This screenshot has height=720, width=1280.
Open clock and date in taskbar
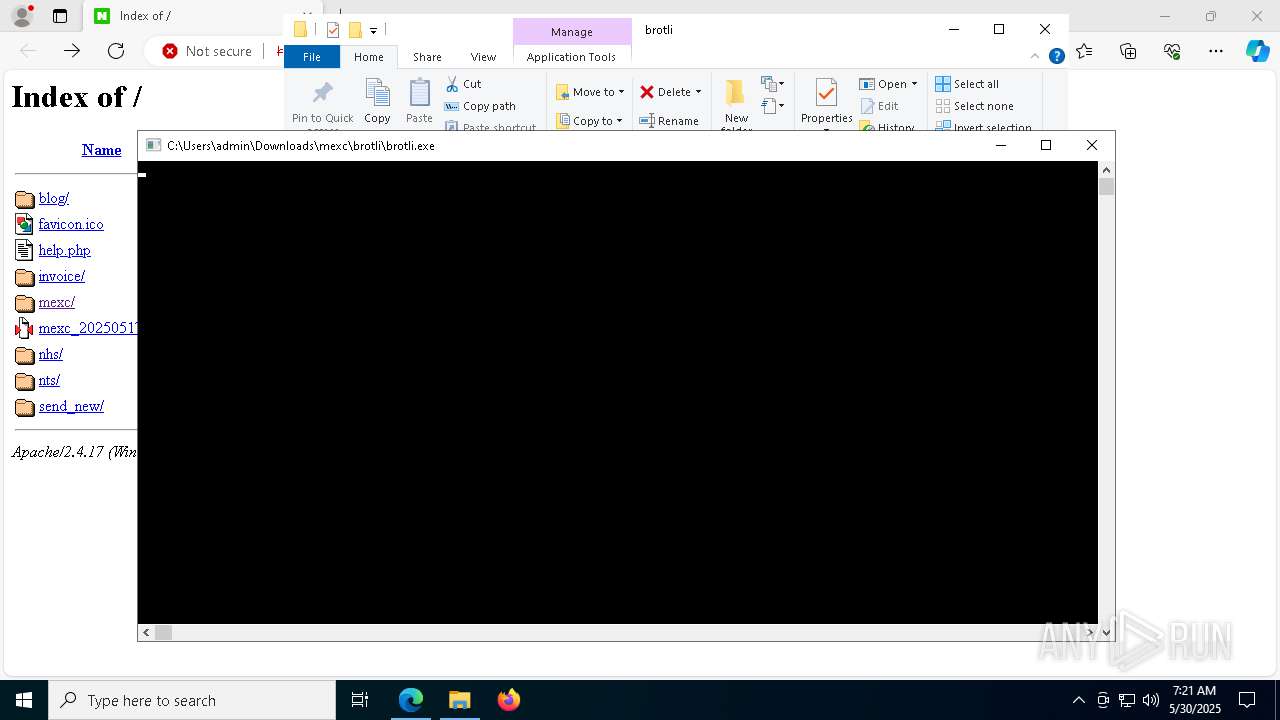[1194, 700]
